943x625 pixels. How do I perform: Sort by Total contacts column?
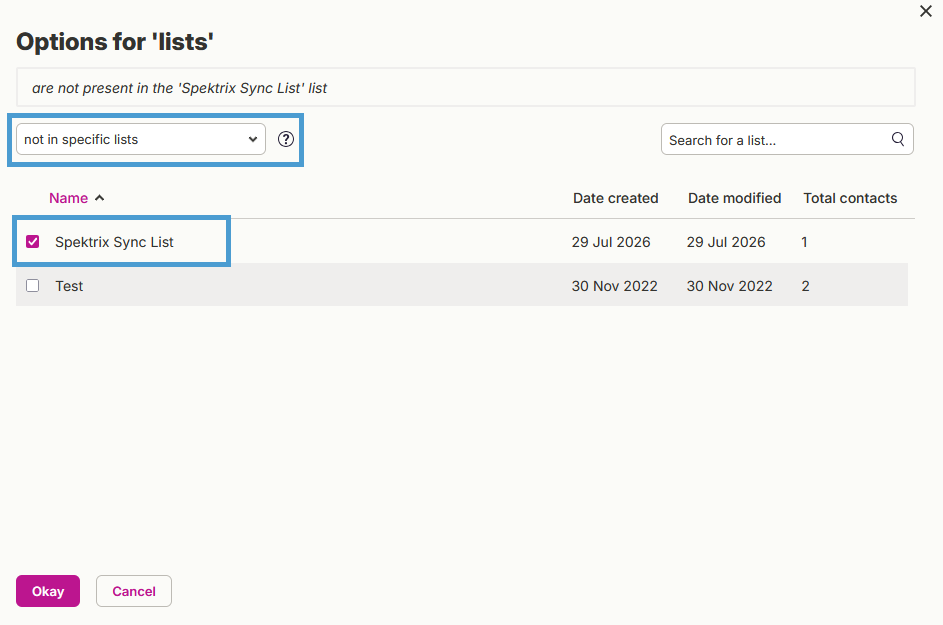850,198
